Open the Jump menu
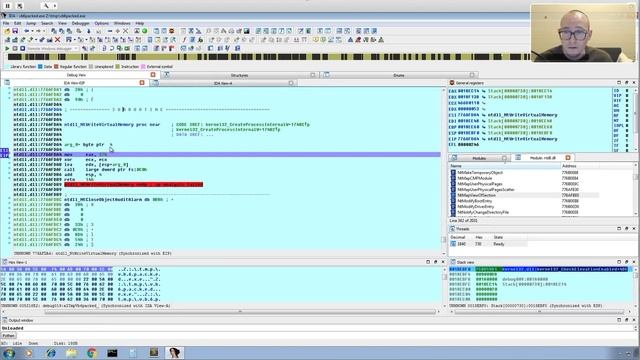 [31, 23]
